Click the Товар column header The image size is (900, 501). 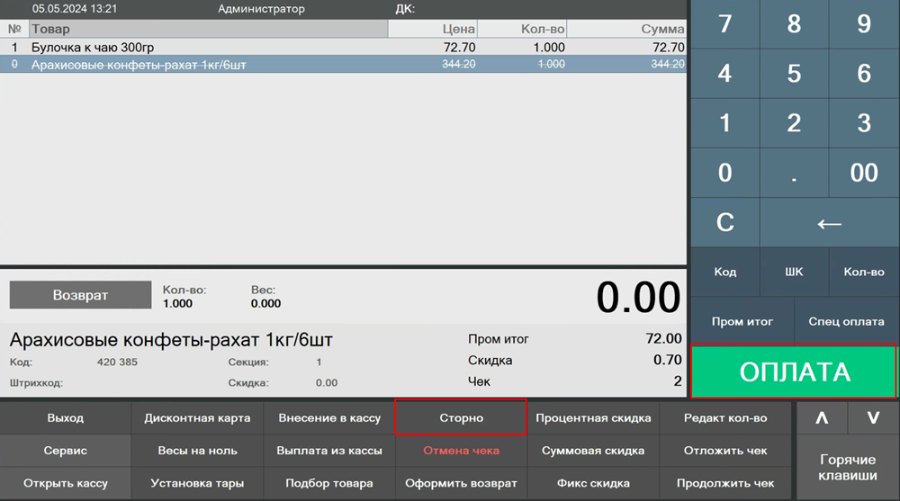click(x=208, y=29)
